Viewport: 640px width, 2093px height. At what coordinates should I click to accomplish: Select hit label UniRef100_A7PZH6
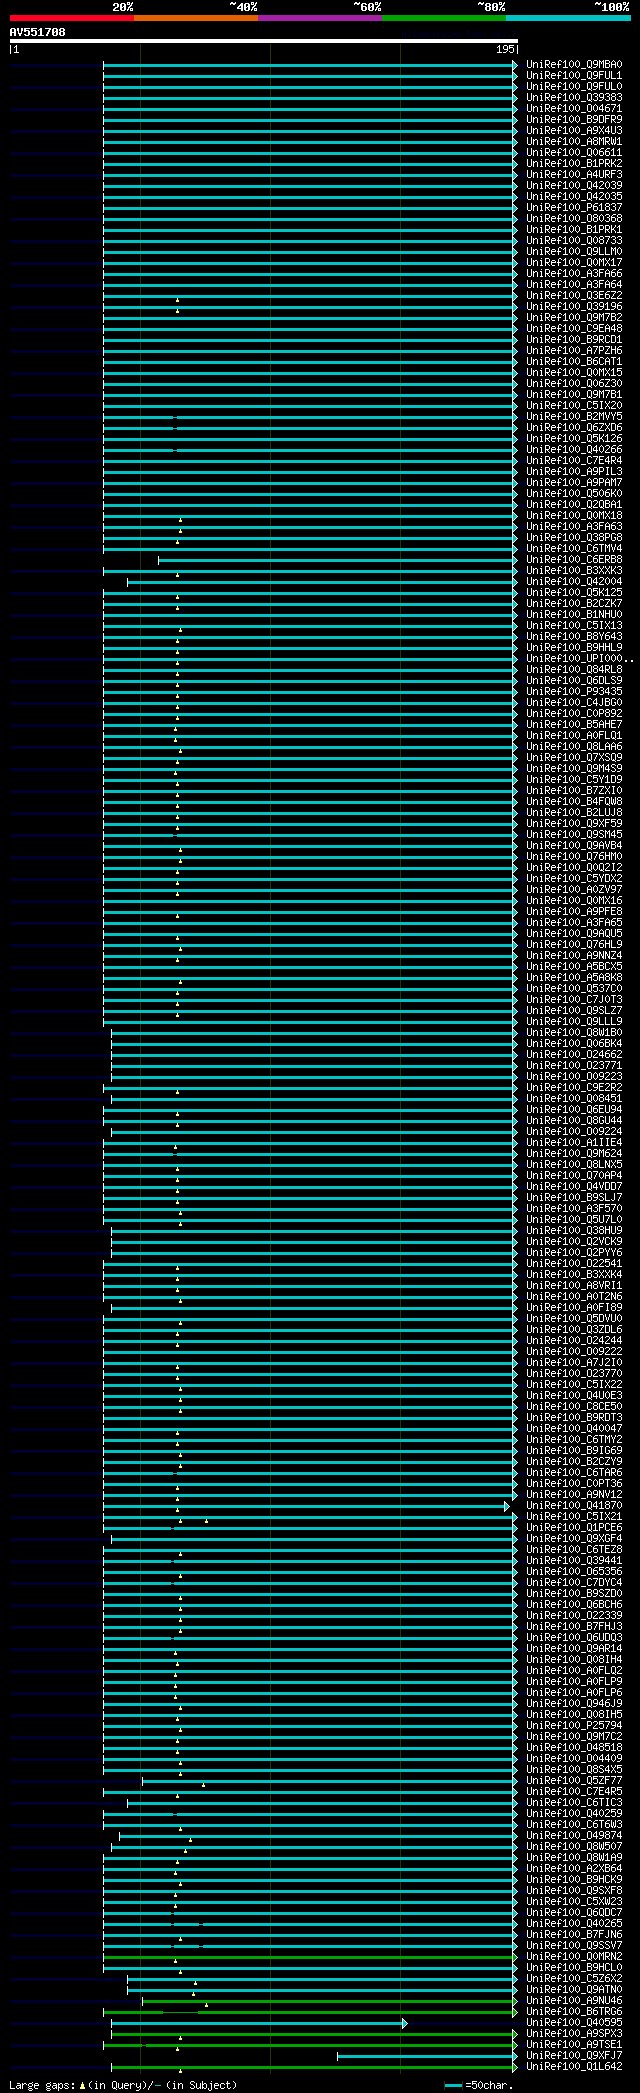coord(574,350)
